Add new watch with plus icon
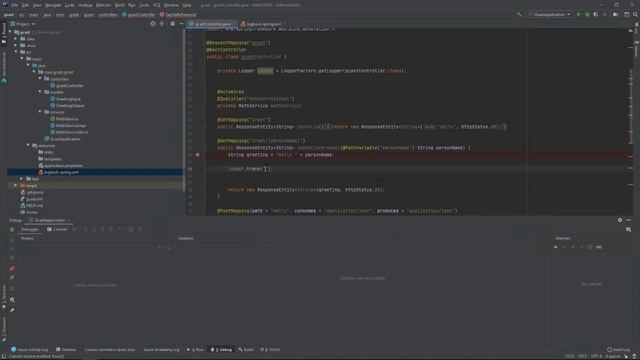 pos(556,247)
